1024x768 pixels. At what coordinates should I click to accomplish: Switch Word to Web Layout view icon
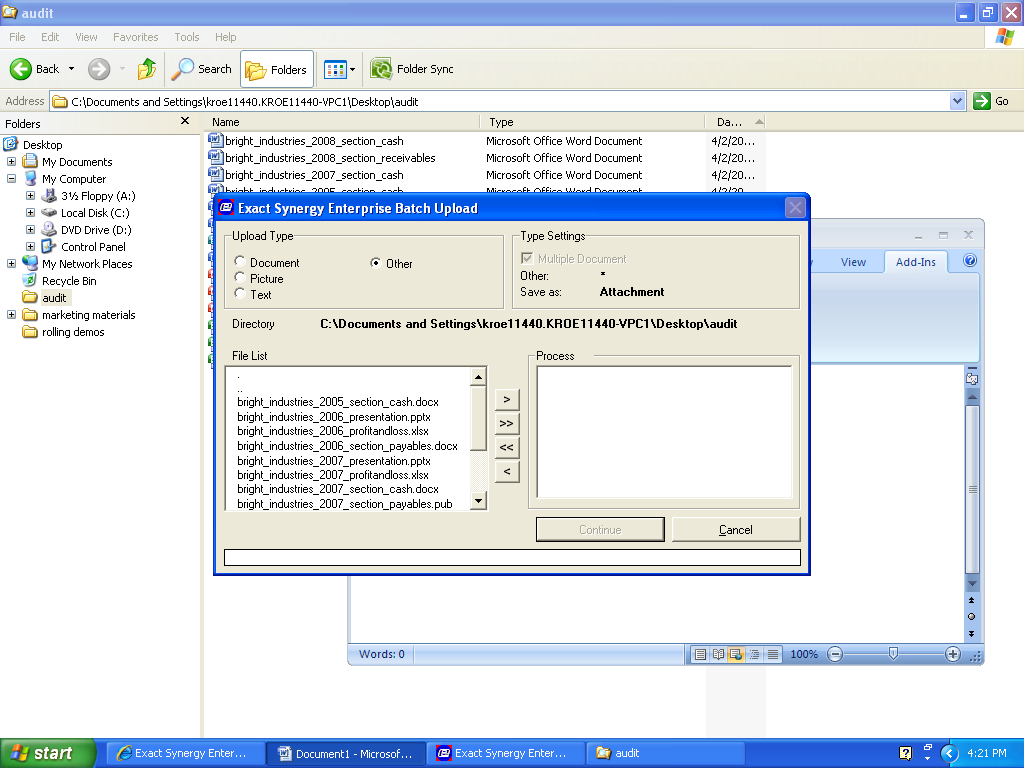tap(736, 654)
